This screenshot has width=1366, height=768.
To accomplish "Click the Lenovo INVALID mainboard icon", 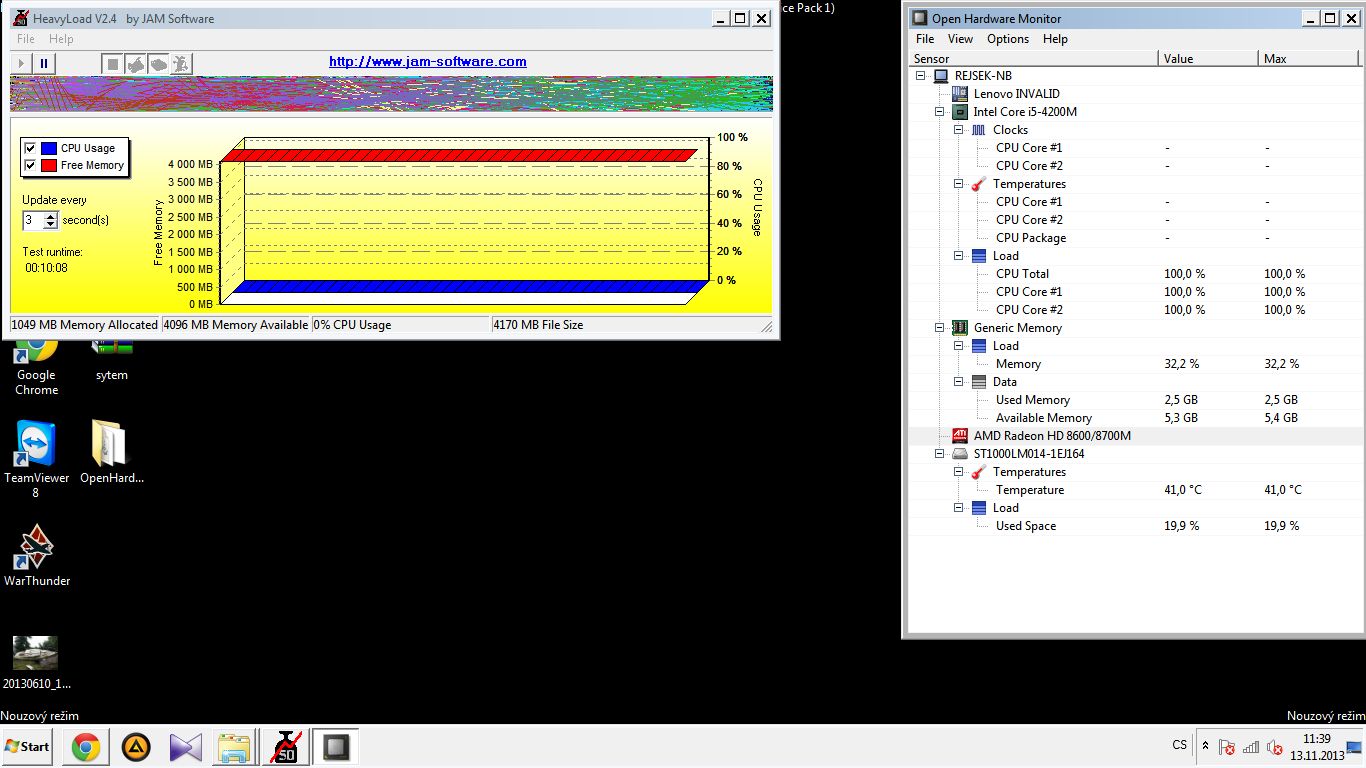I will pyautogui.click(x=960, y=94).
